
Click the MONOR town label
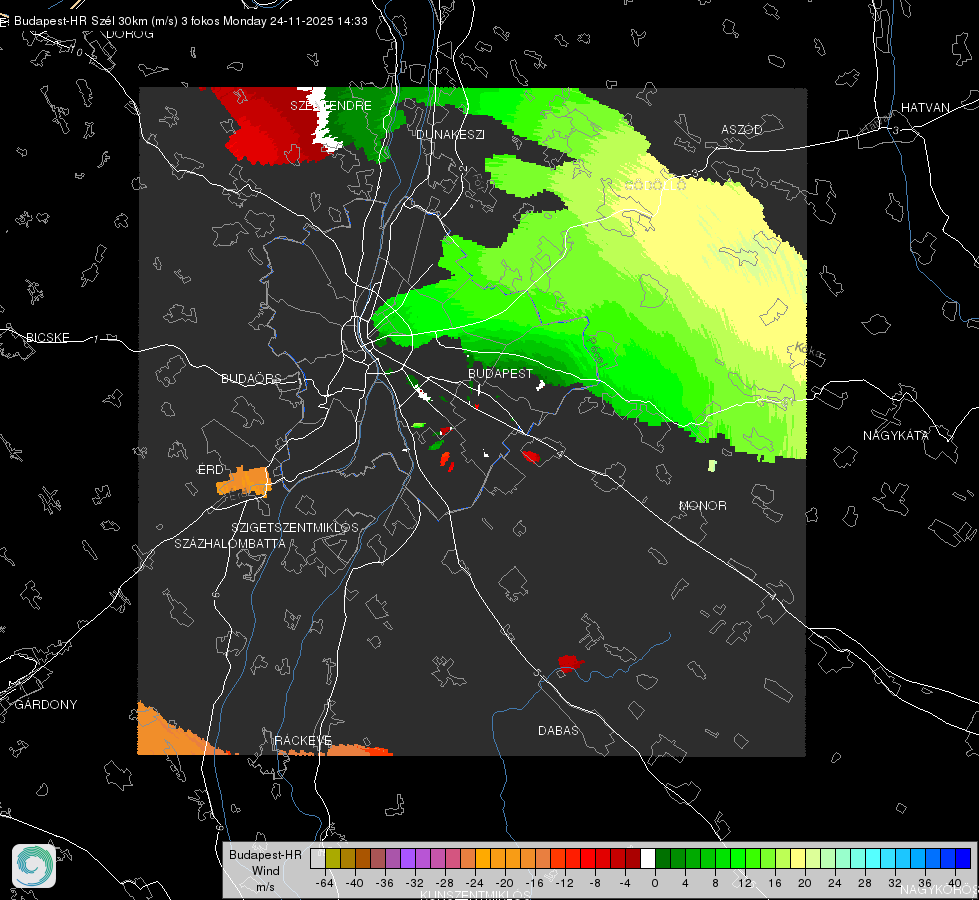(x=702, y=506)
